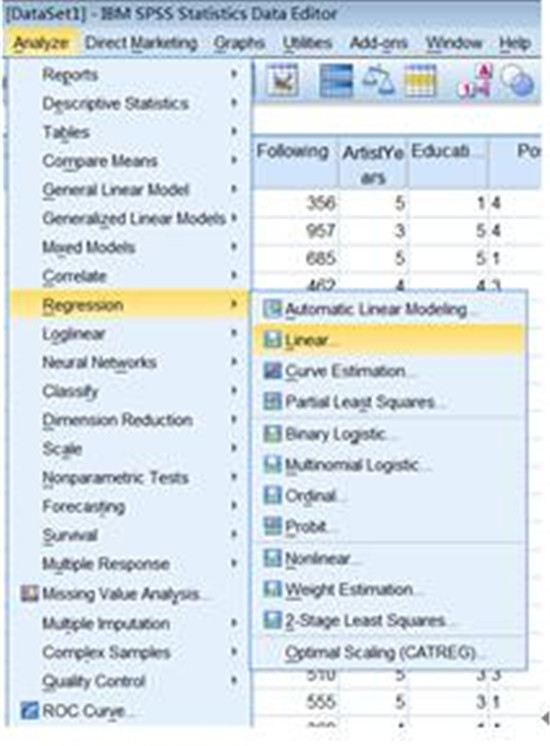Click the value labels toolbar icon
This screenshot has width=550, height=746.
pos(475,80)
